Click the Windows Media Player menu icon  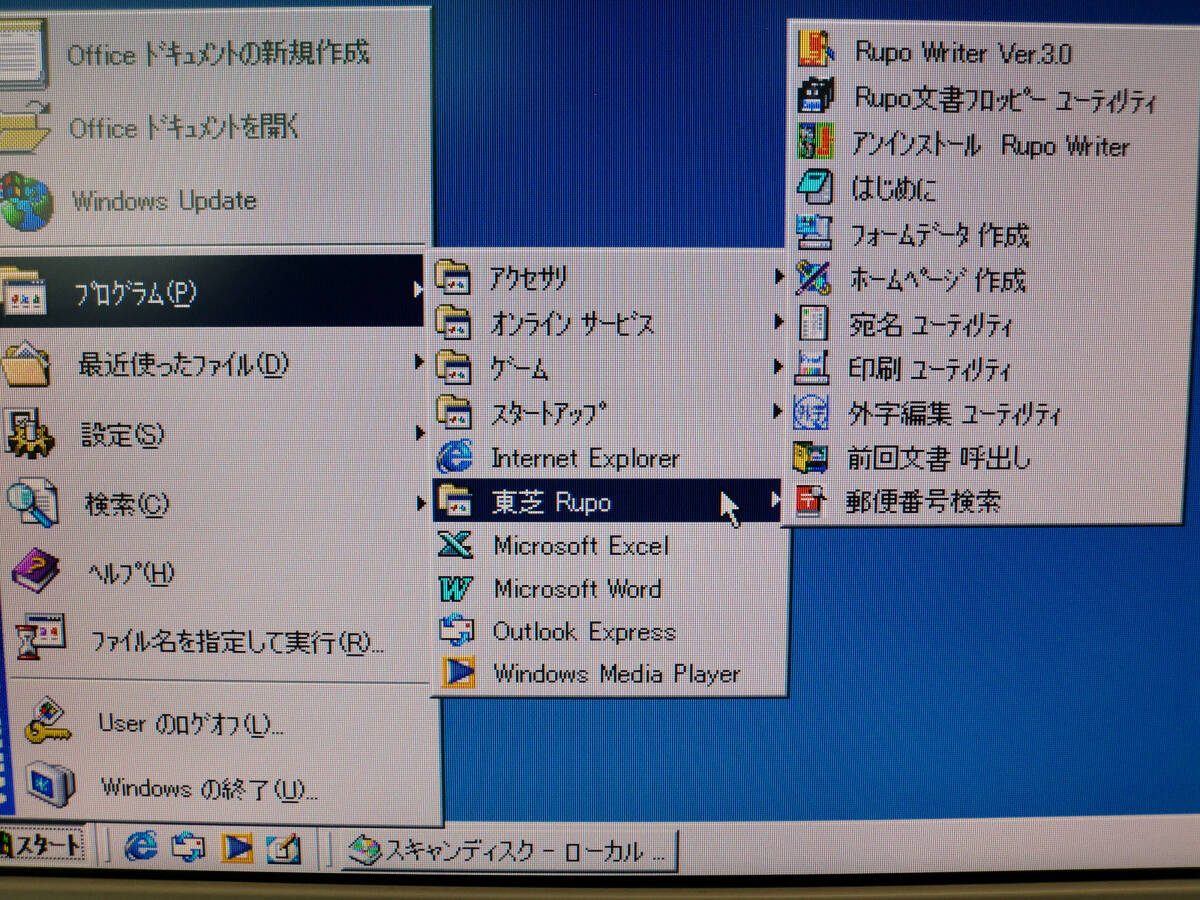click(x=459, y=673)
